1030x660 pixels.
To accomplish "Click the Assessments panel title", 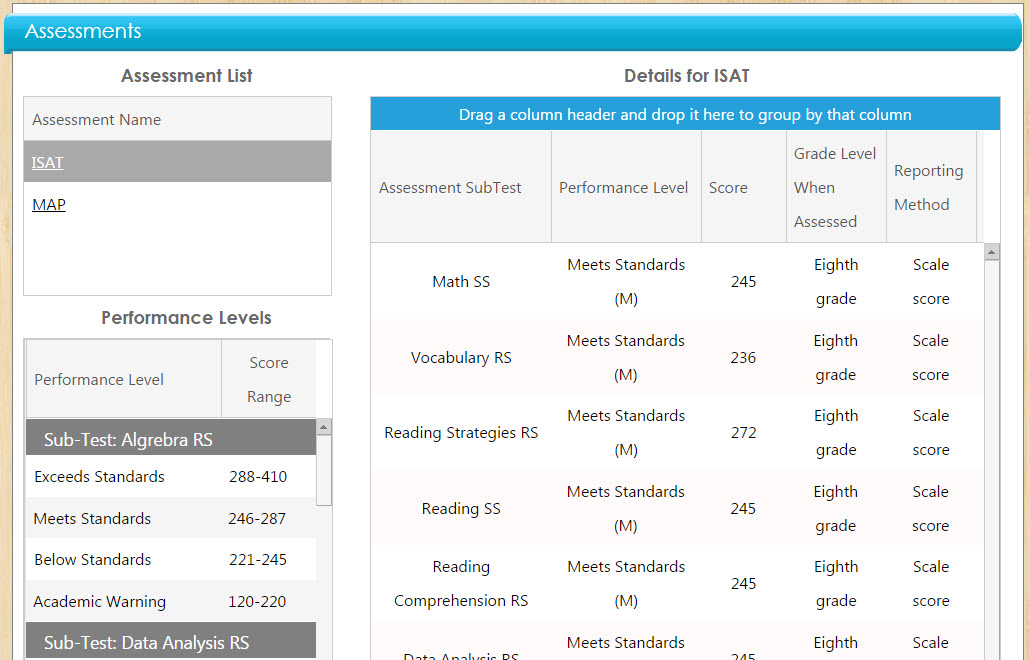I will (x=83, y=31).
